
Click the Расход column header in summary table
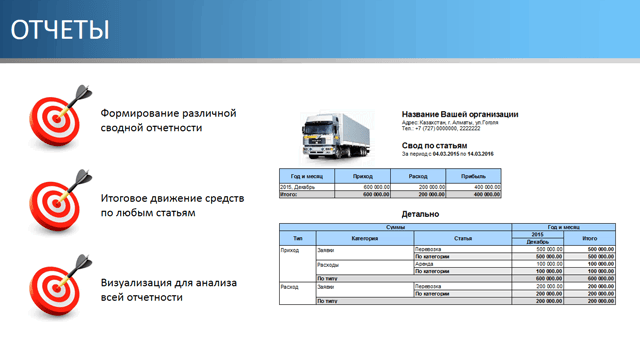point(418,176)
